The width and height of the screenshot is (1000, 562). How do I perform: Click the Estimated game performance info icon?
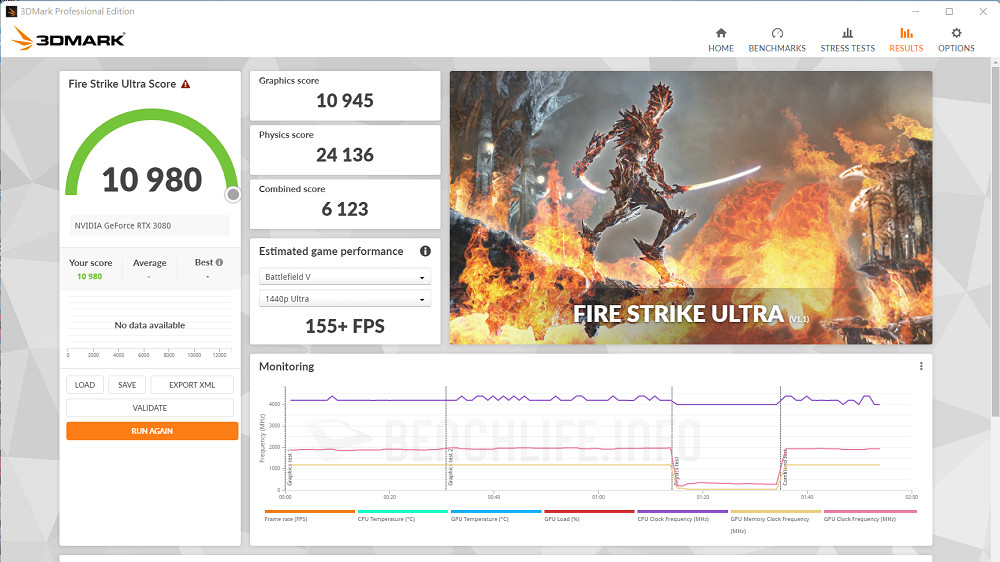(425, 251)
